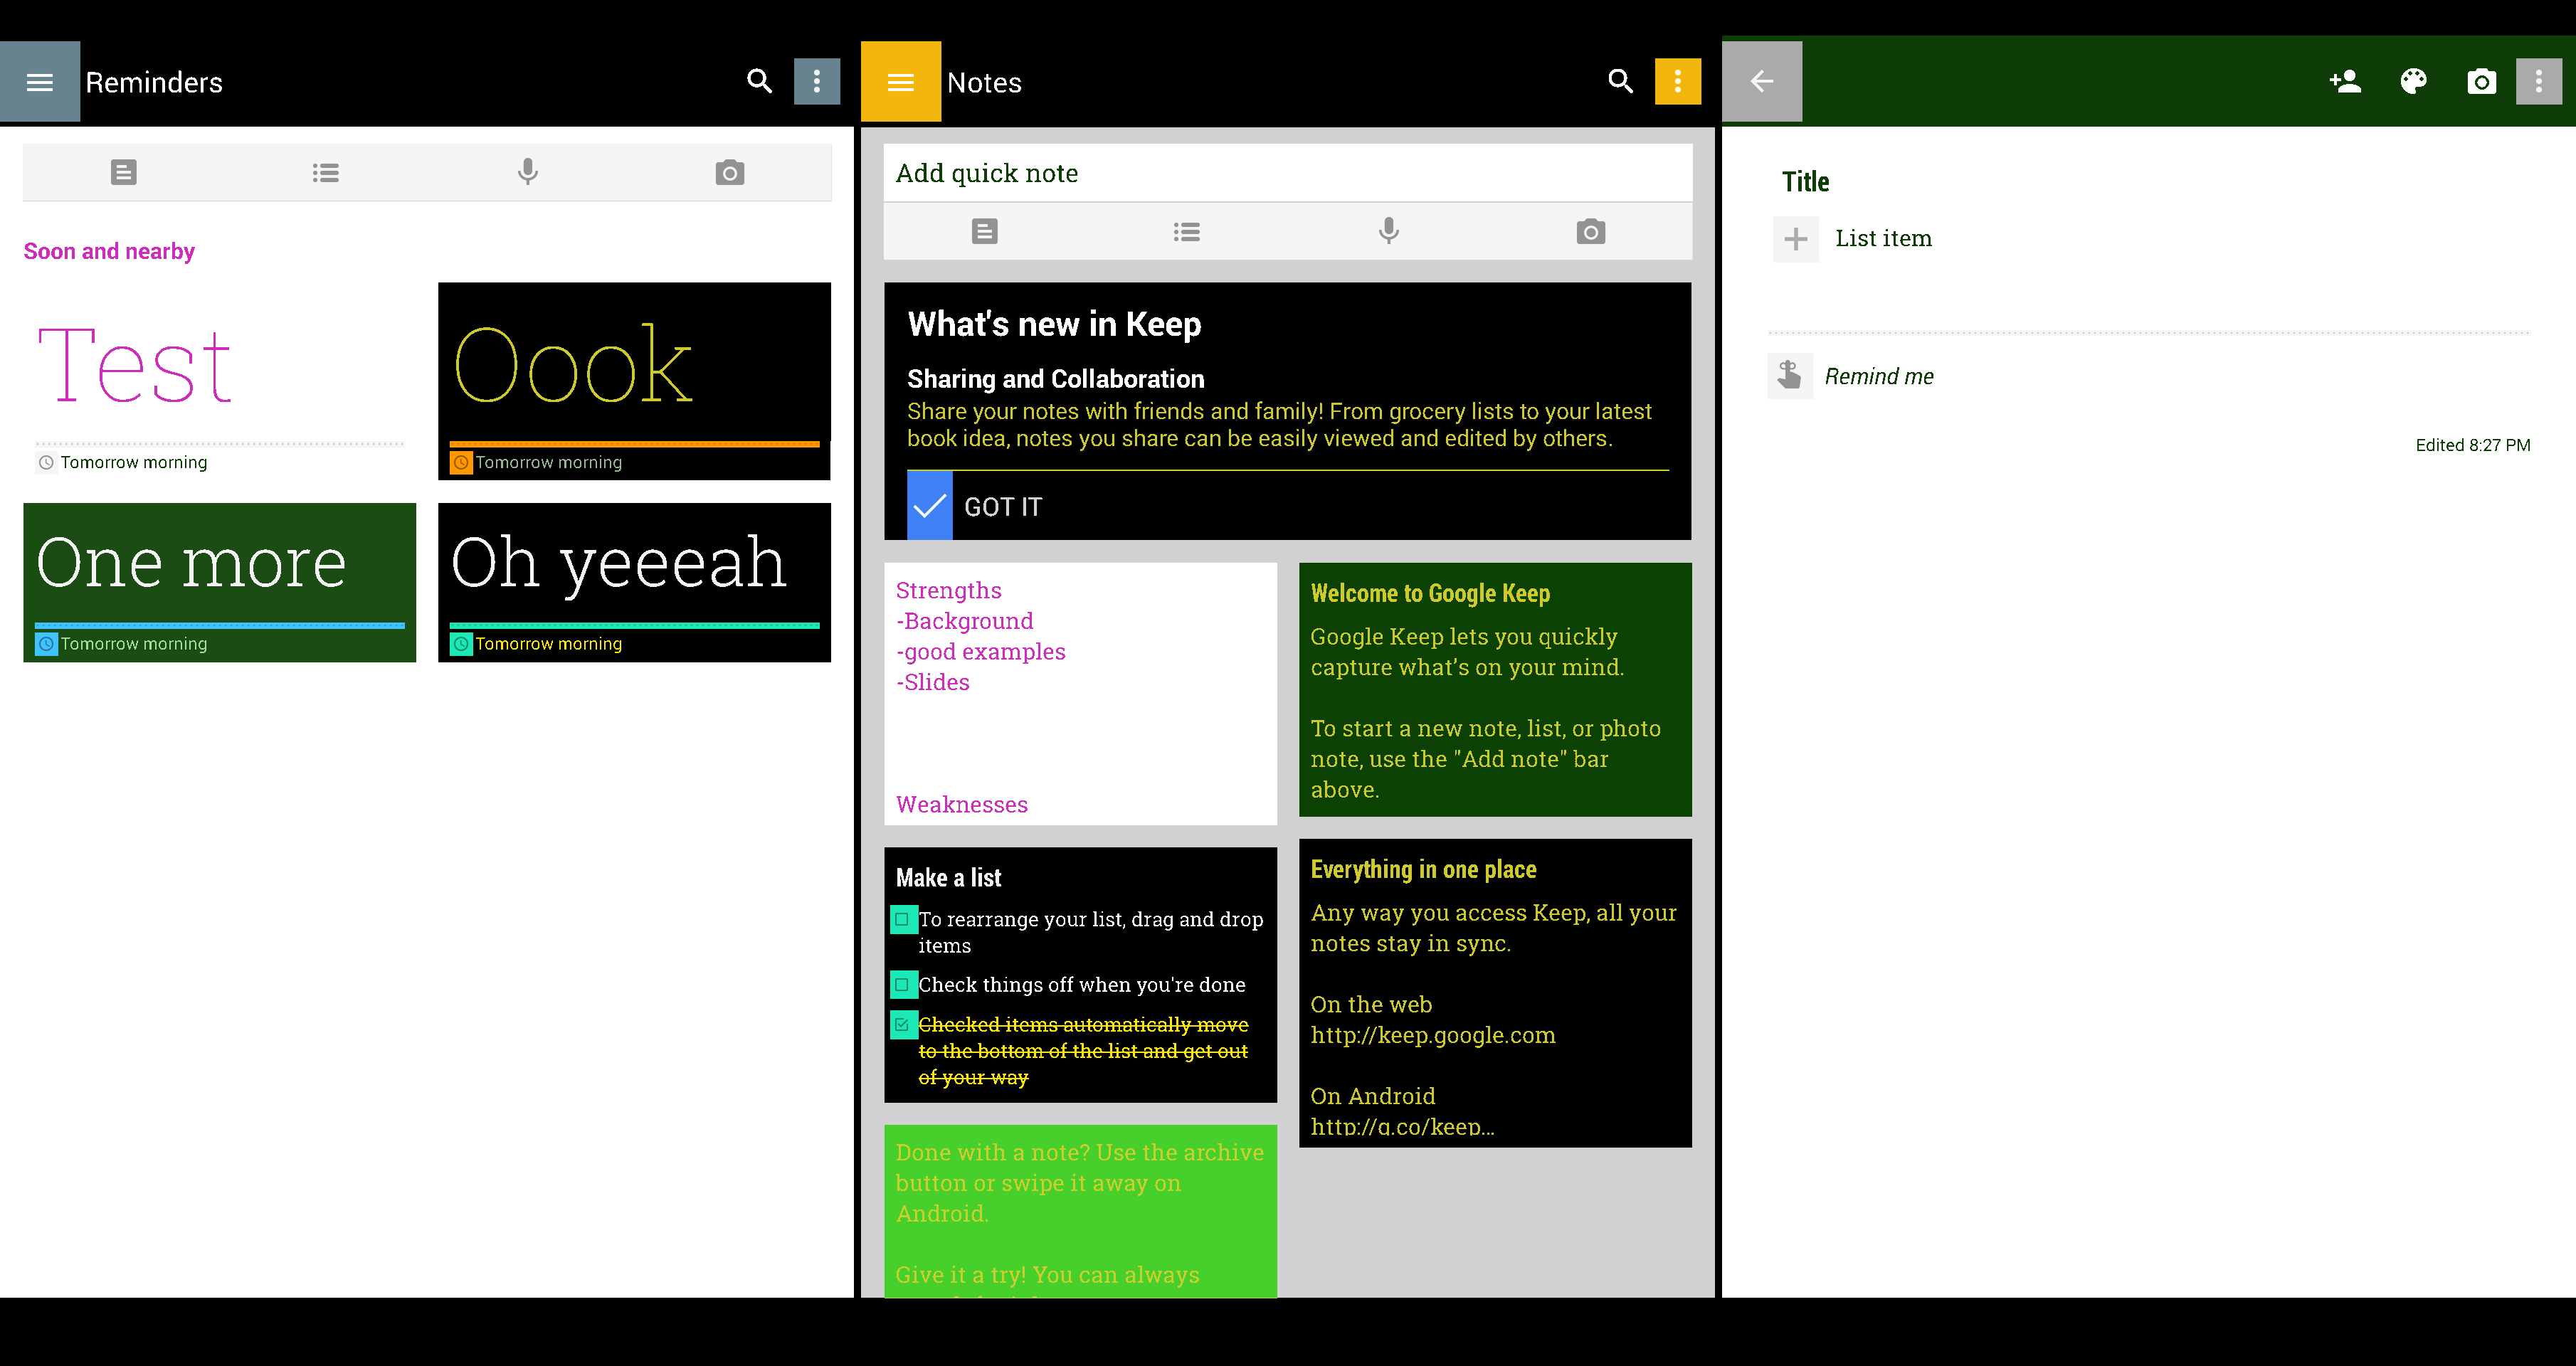Open the hamburger menu in Reminders screen
The height and width of the screenshot is (1366, 2576).
pyautogui.click(x=40, y=82)
